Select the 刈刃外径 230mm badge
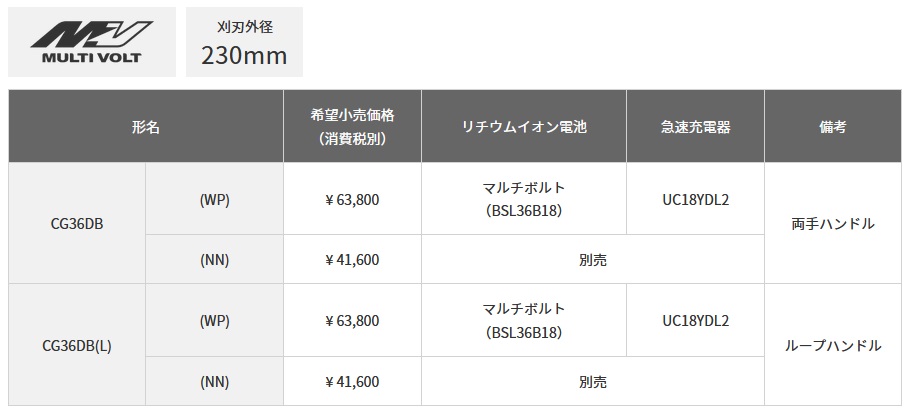Viewport: 907px width, 417px height. click(244, 42)
